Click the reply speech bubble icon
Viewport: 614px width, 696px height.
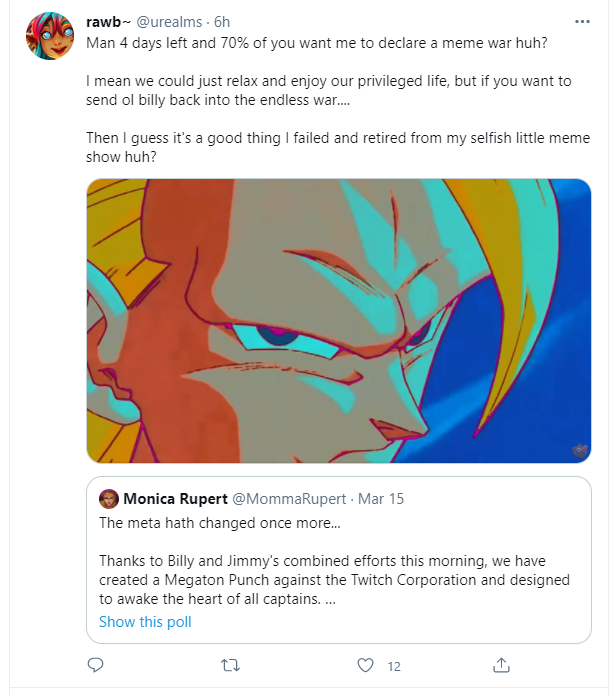[95, 665]
